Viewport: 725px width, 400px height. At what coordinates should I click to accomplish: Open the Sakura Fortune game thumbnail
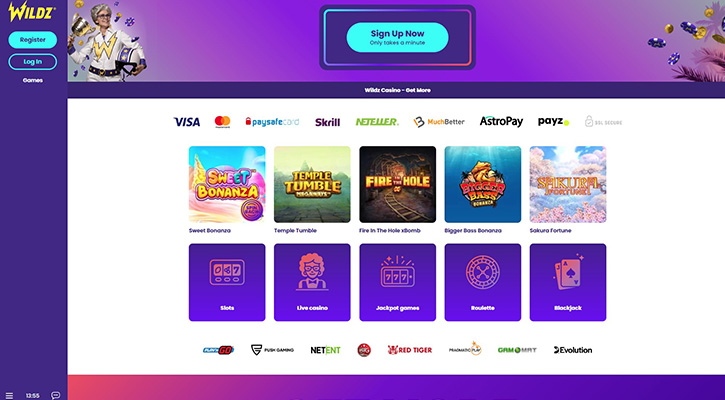point(568,185)
